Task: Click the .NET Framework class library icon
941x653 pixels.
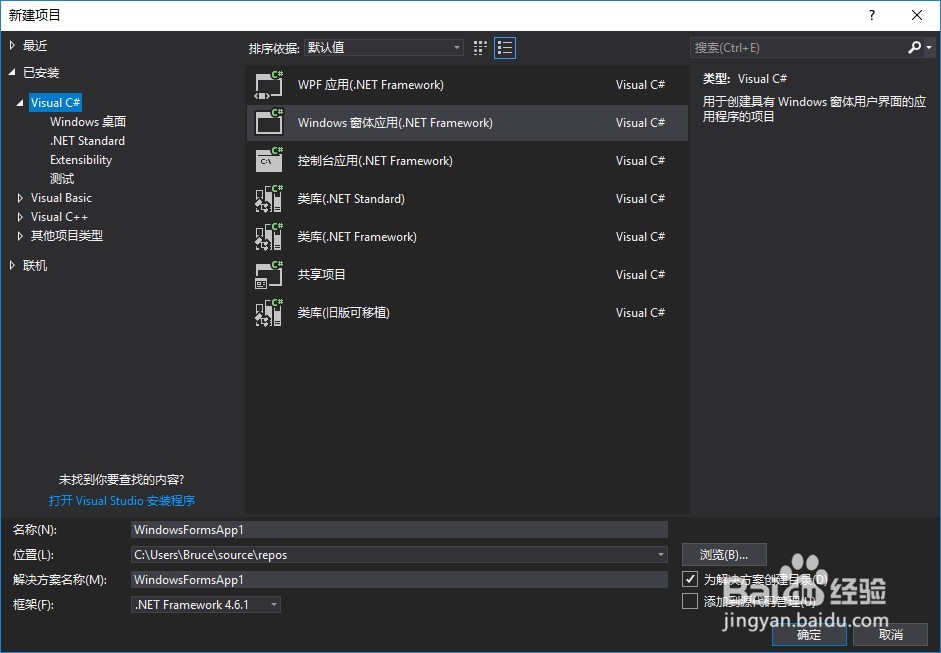Action: [x=268, y=236]
